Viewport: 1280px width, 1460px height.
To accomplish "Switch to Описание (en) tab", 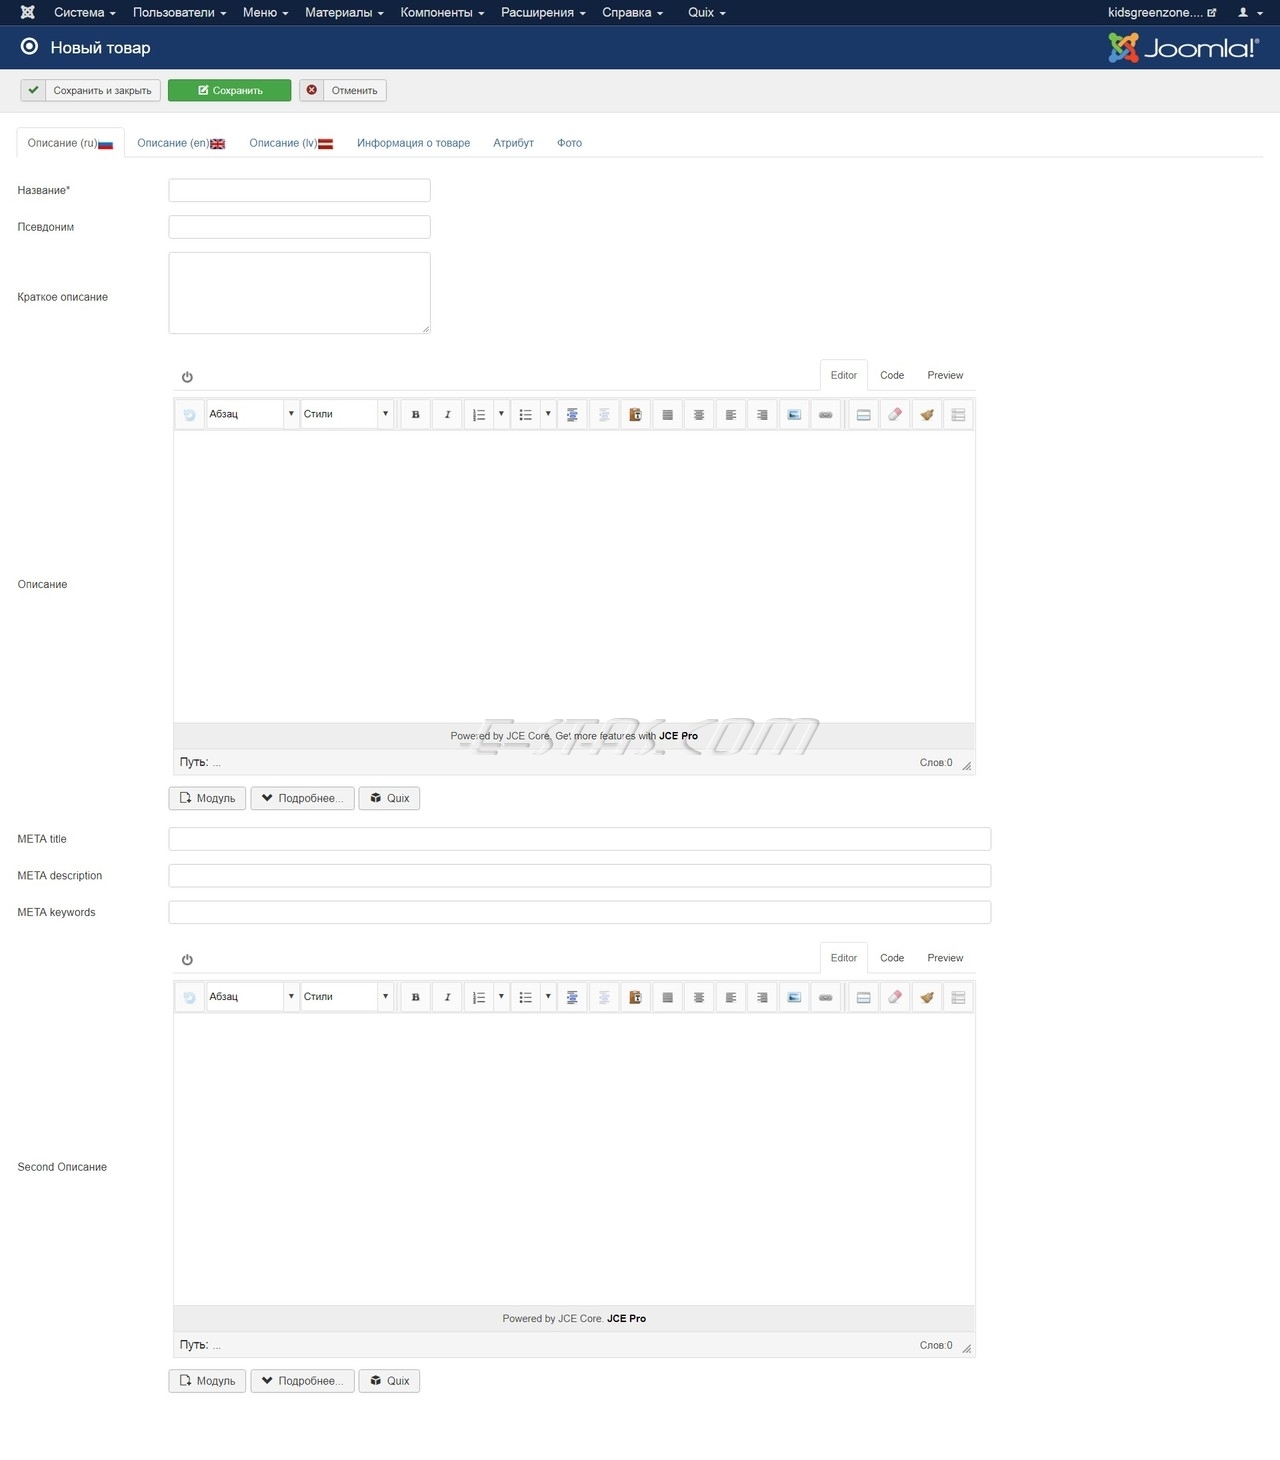I will tap(181, 143).
